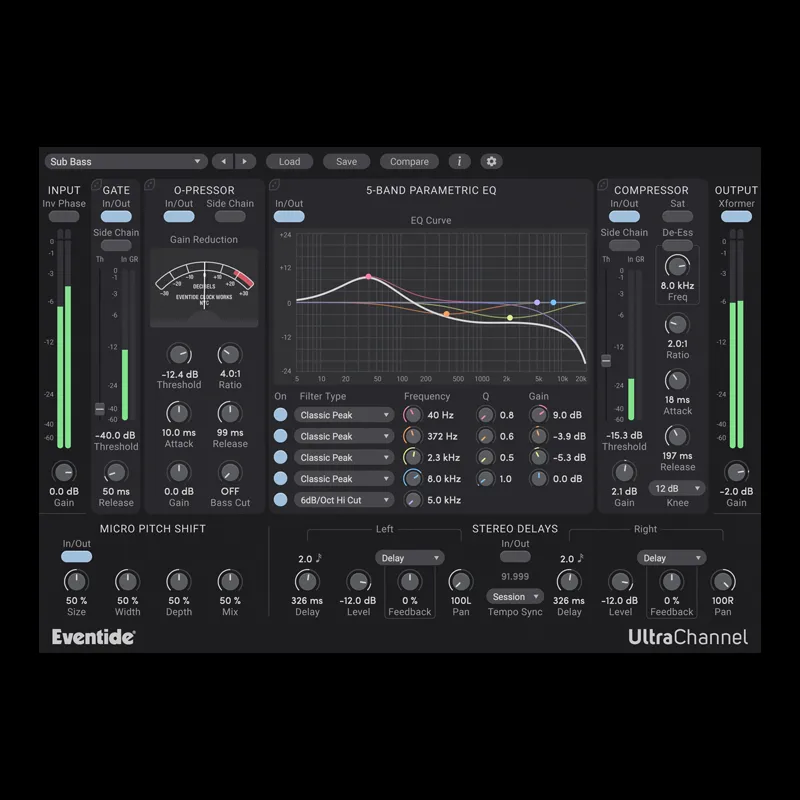The width and height of the screenshot is (800, 800).
Task: Click the Left delay Pan knob
Action: pyautogui.click(x=461, y=581)
